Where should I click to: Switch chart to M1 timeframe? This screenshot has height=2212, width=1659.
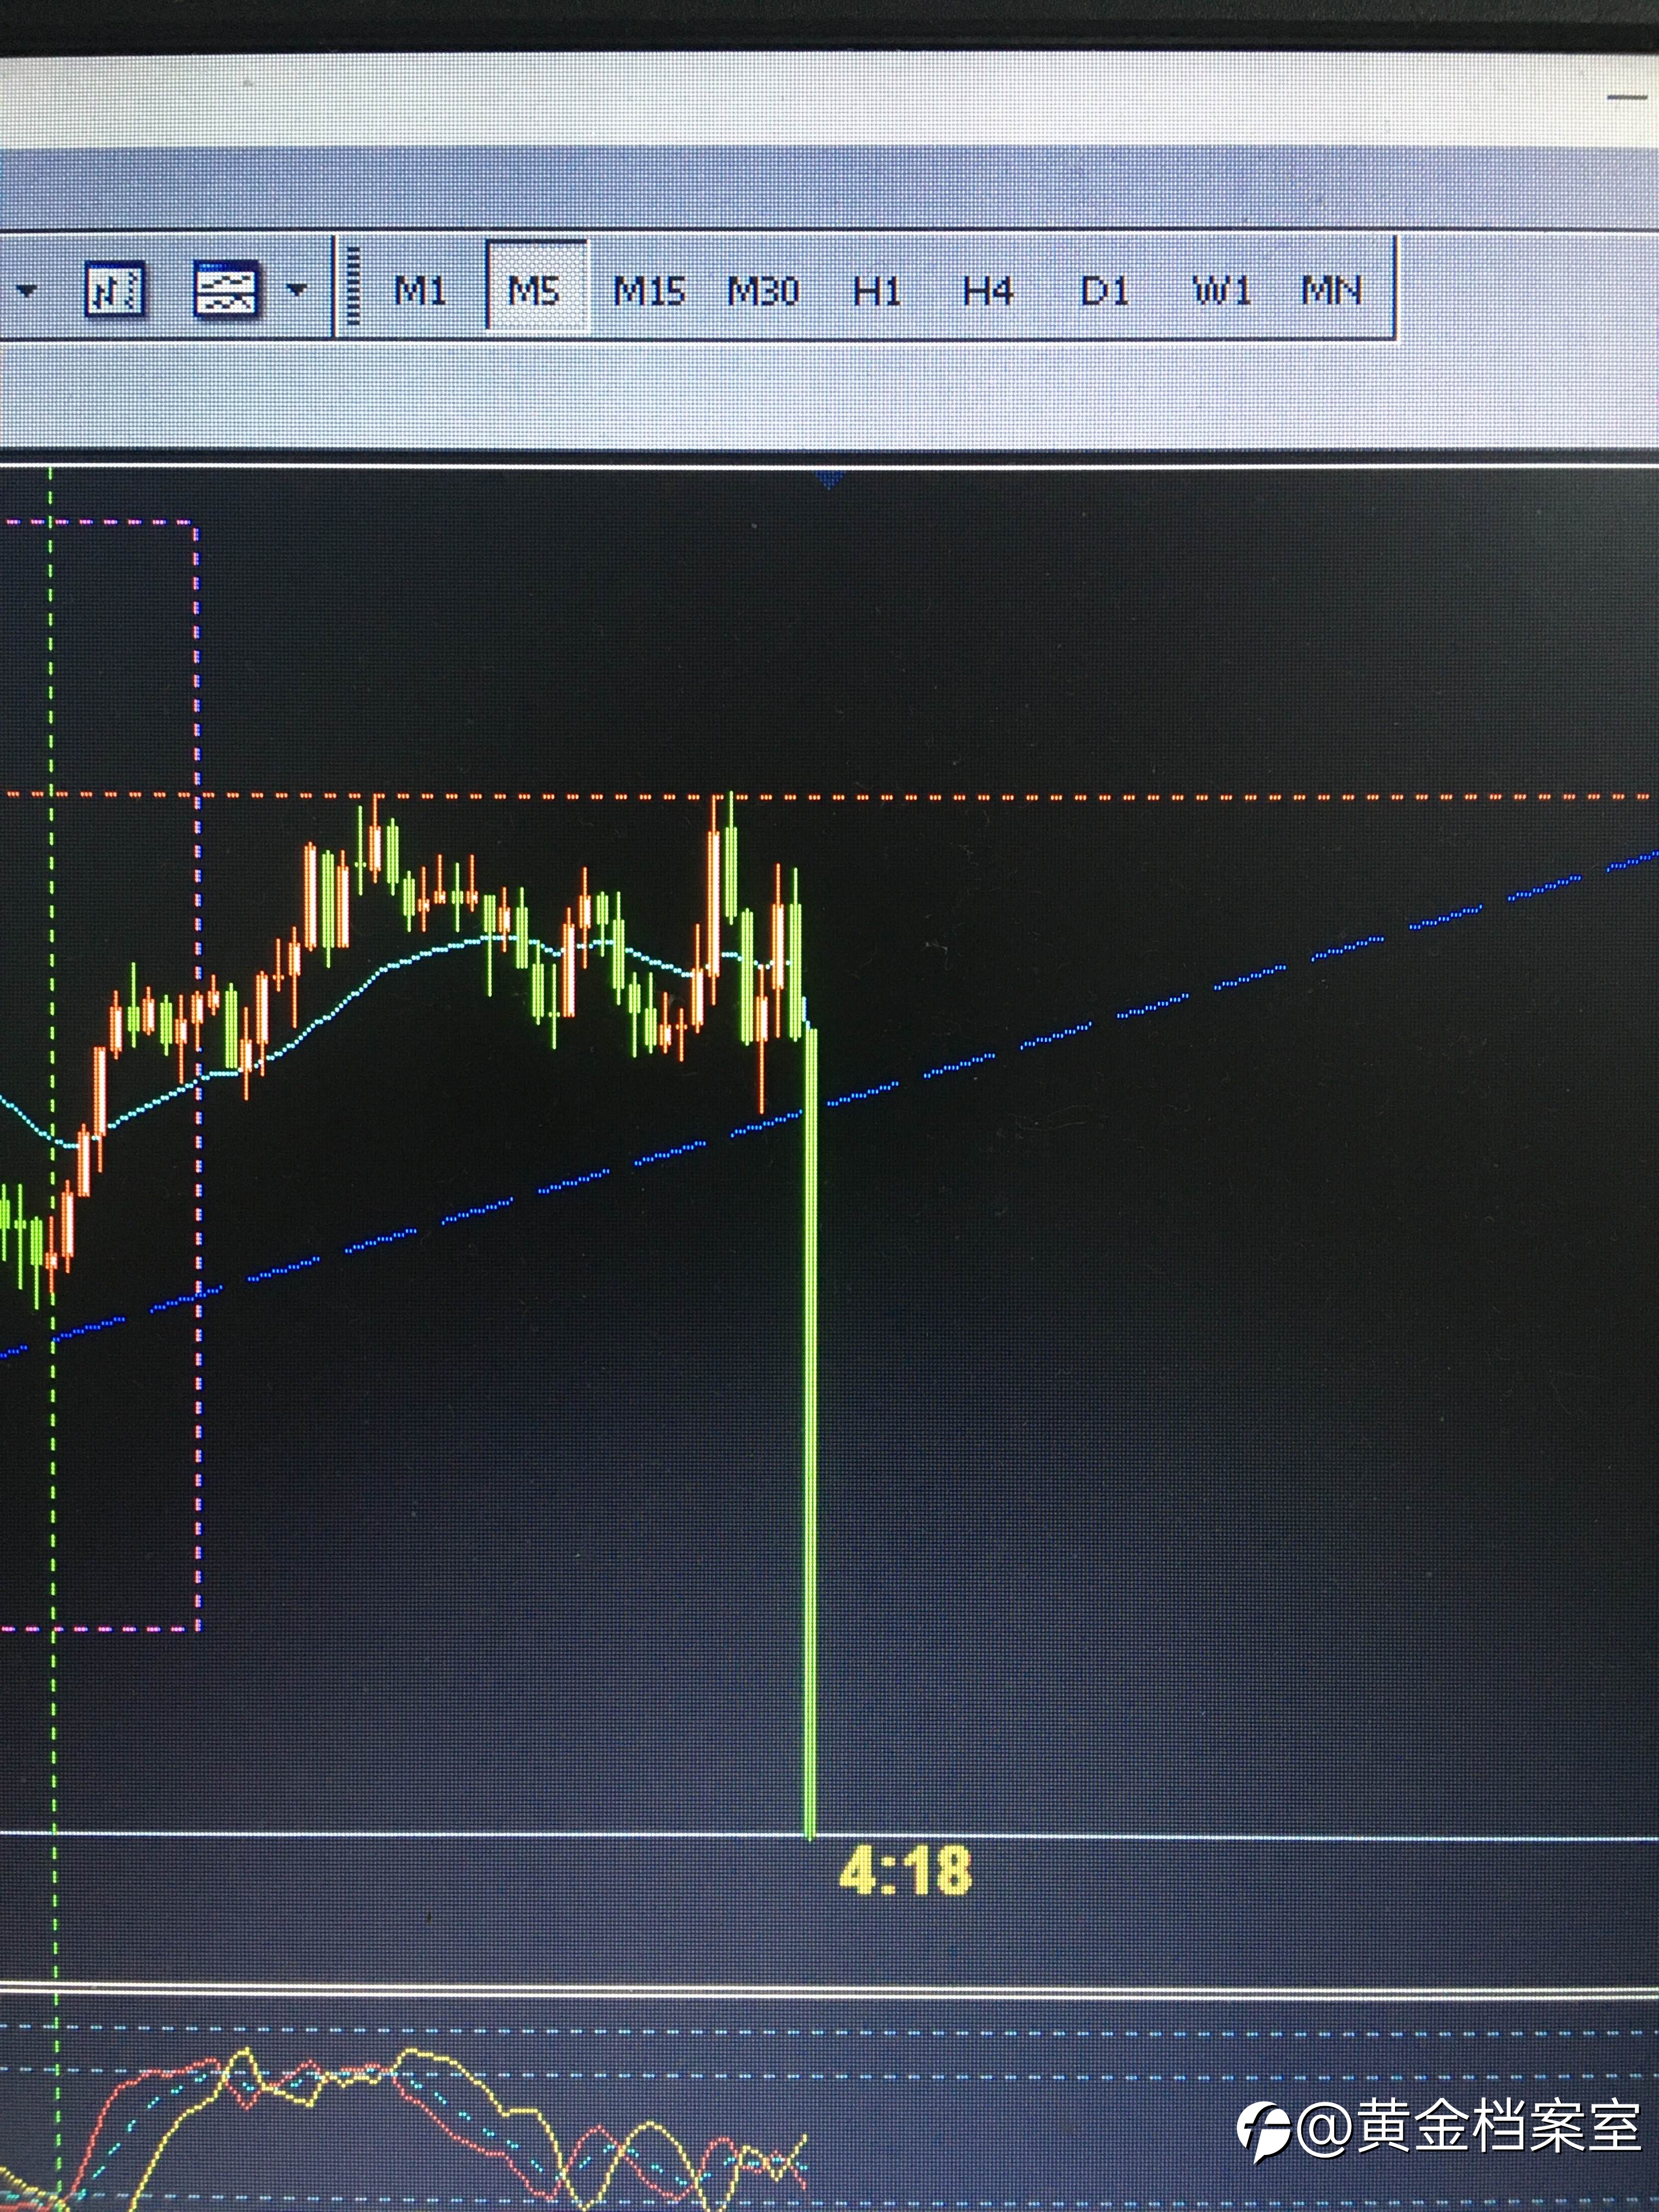click(419, 290)
